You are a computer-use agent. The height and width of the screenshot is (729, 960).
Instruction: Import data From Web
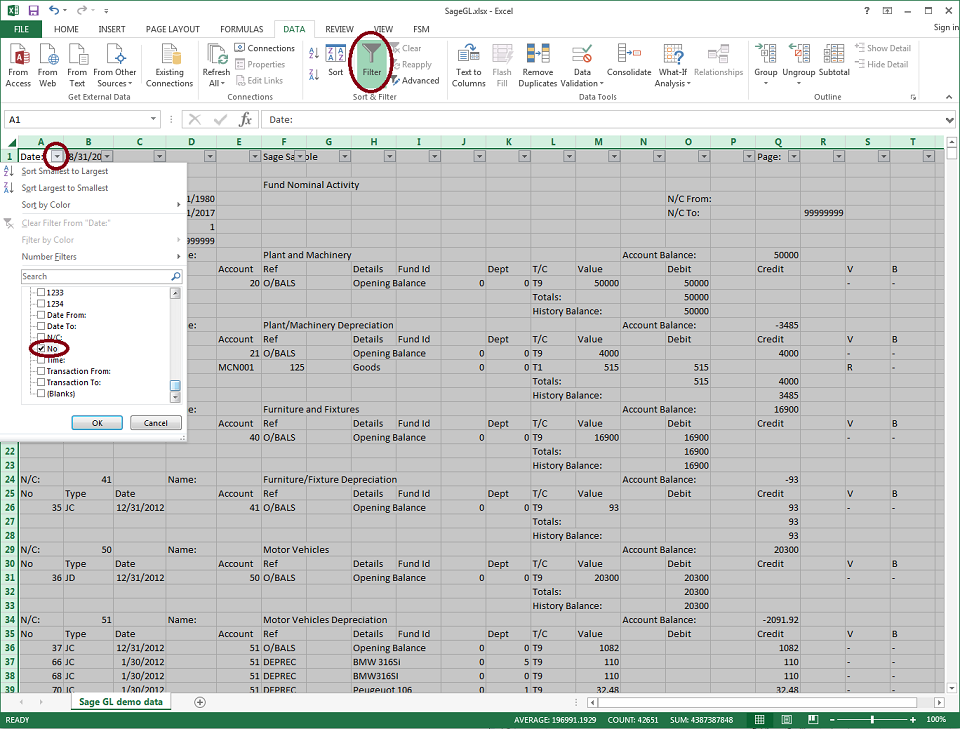point(48,66)
